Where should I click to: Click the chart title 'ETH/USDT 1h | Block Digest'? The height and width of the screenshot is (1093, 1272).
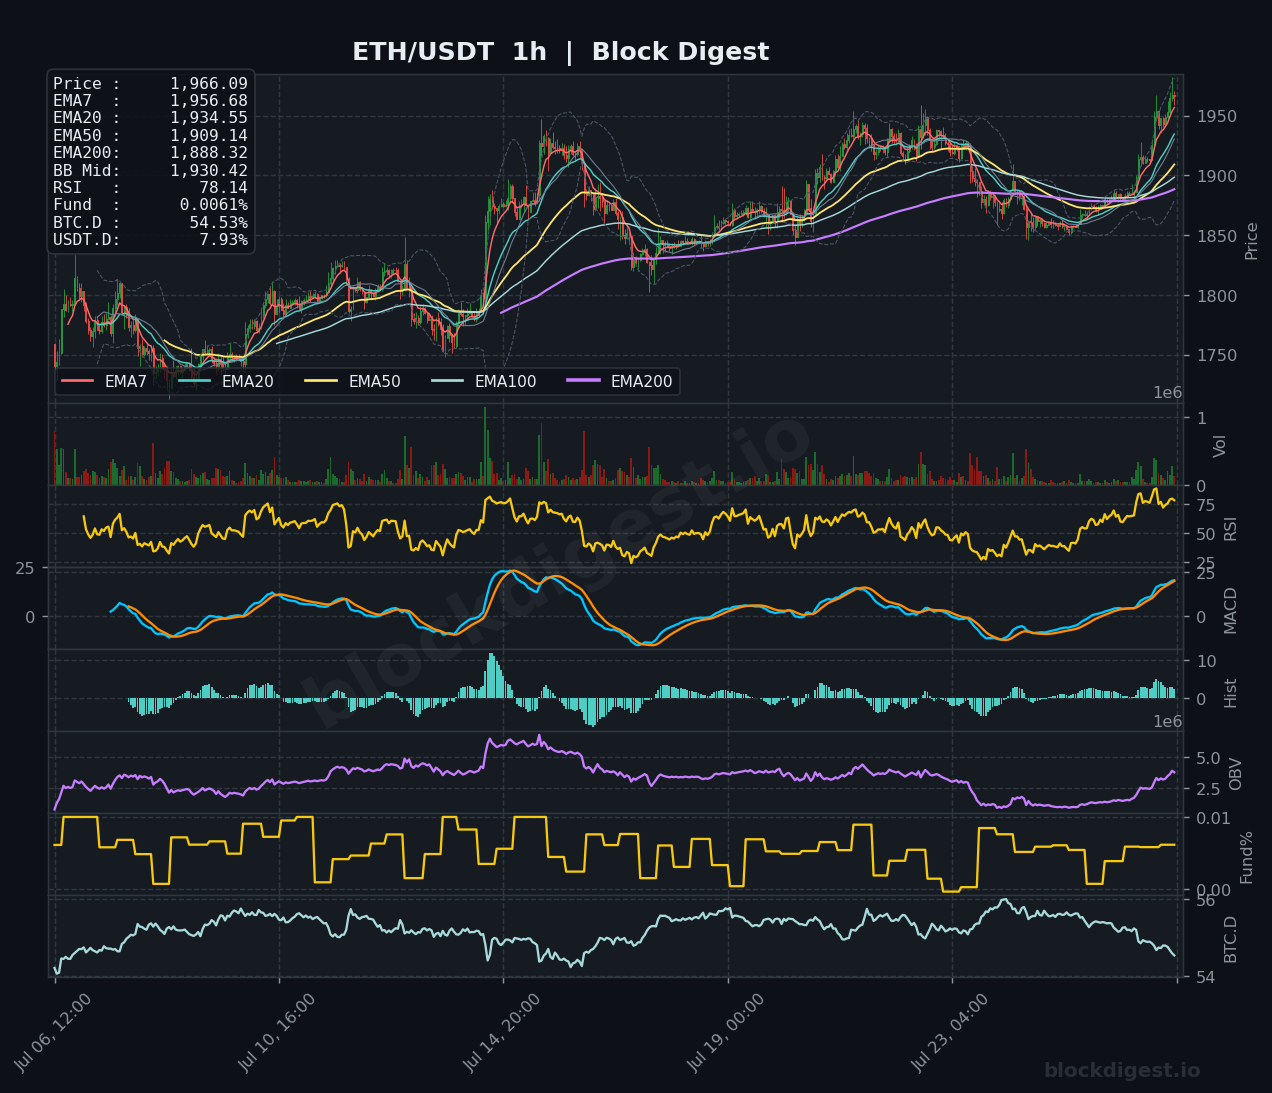pyautogui.click(x=560, y=52)
